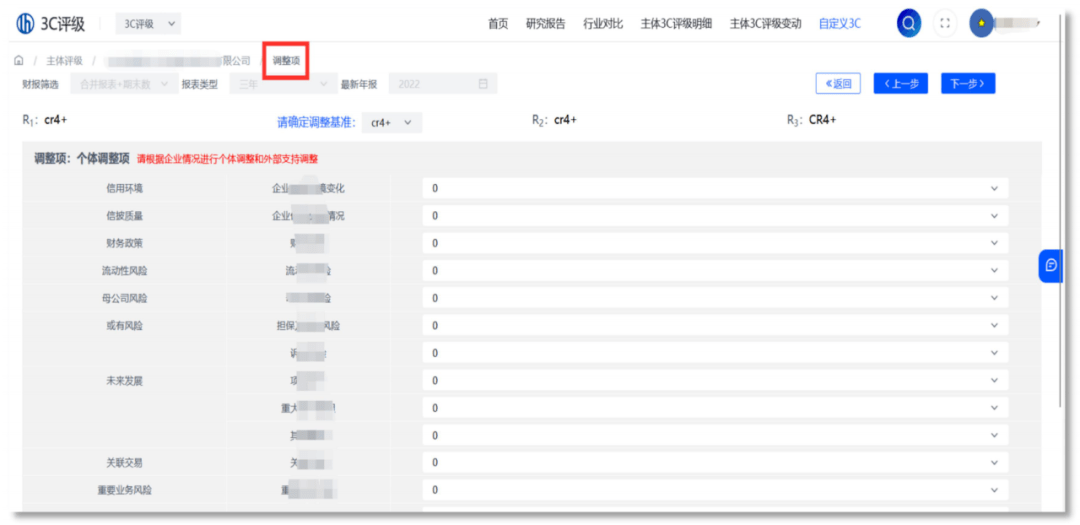The height and width of the screenshot is (525, 1080).
Task: Click the 返回 button
Action: (x=838, y=84)
